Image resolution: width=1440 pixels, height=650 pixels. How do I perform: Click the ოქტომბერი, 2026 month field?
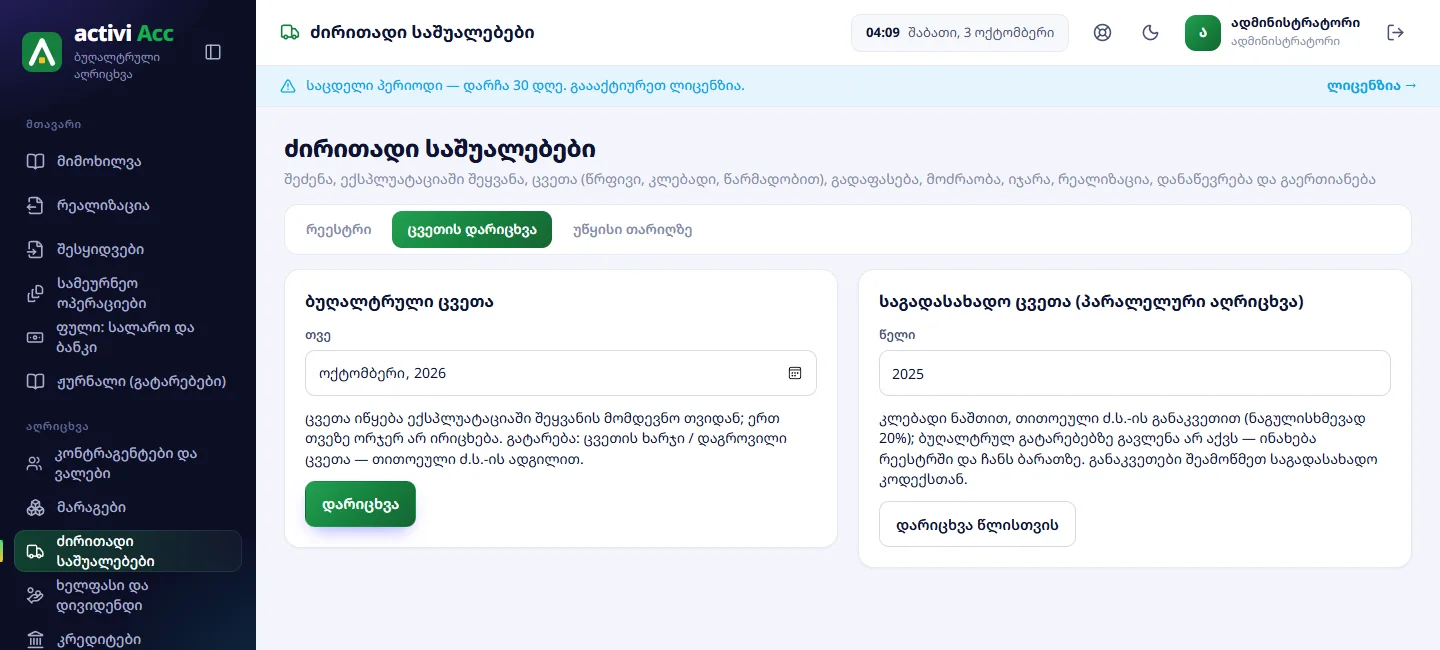point(561,373)
